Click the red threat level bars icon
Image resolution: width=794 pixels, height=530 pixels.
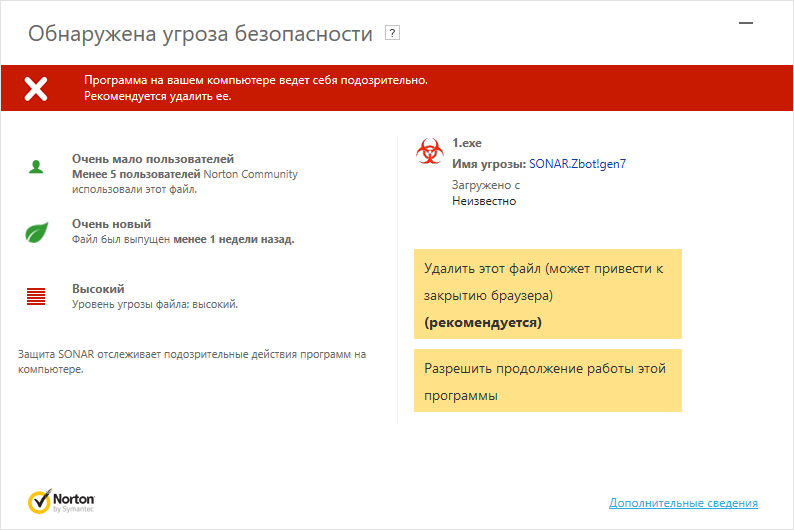click(37, 296)
